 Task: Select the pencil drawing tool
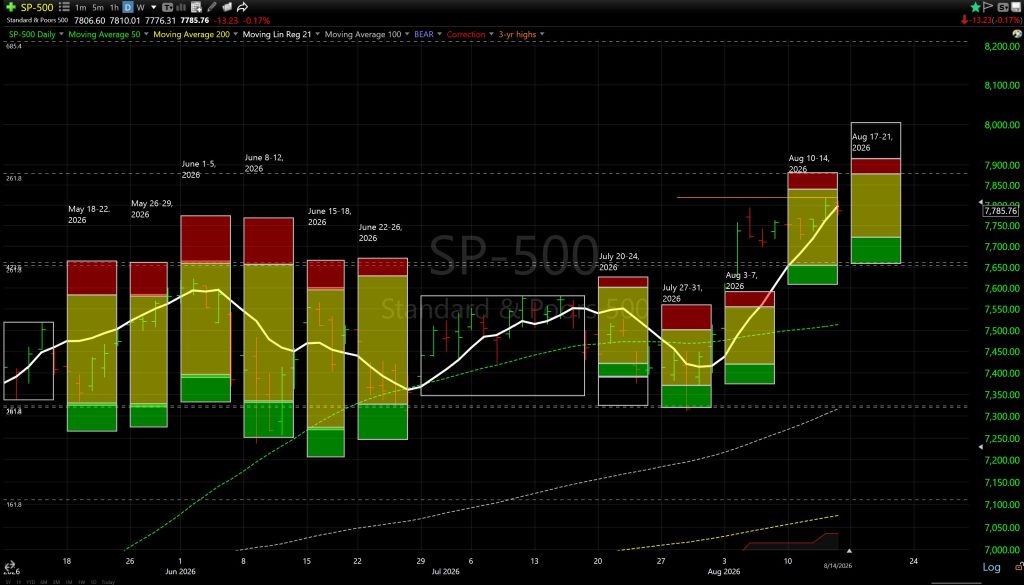[x=212, y=7]
